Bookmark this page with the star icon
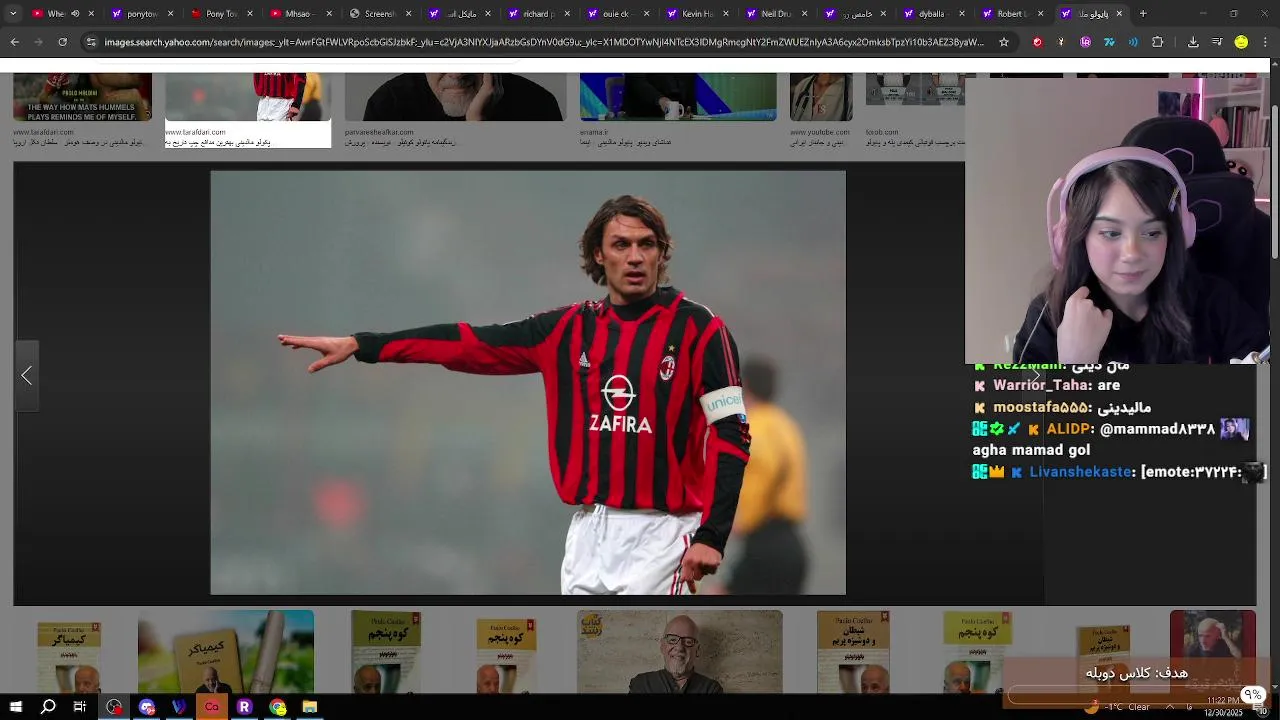This screenshot has width=1280, height=720. pos(1004,42)
